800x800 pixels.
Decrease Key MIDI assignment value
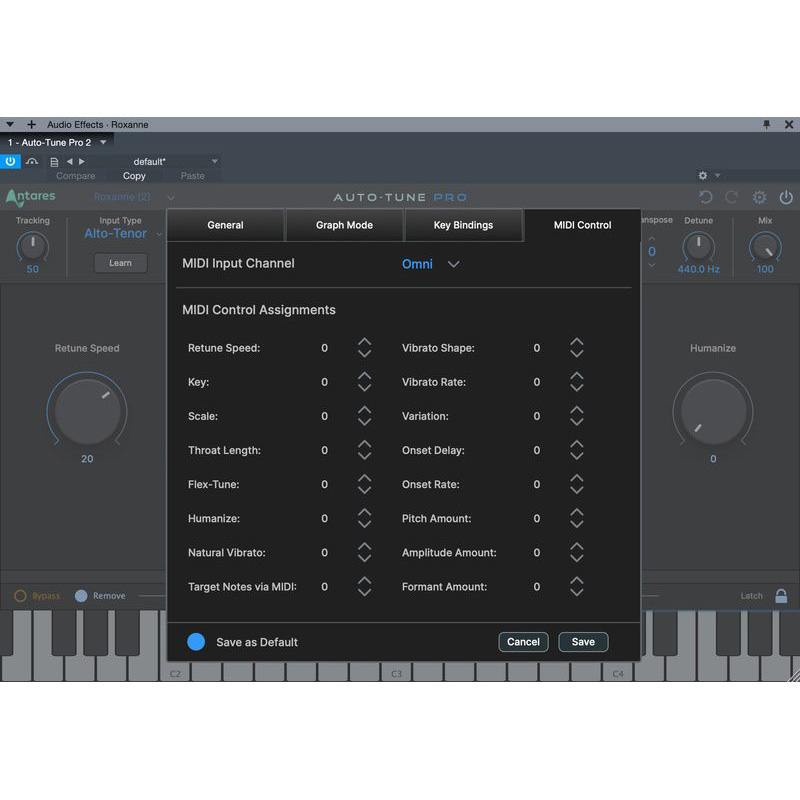[x=364, y=388]
